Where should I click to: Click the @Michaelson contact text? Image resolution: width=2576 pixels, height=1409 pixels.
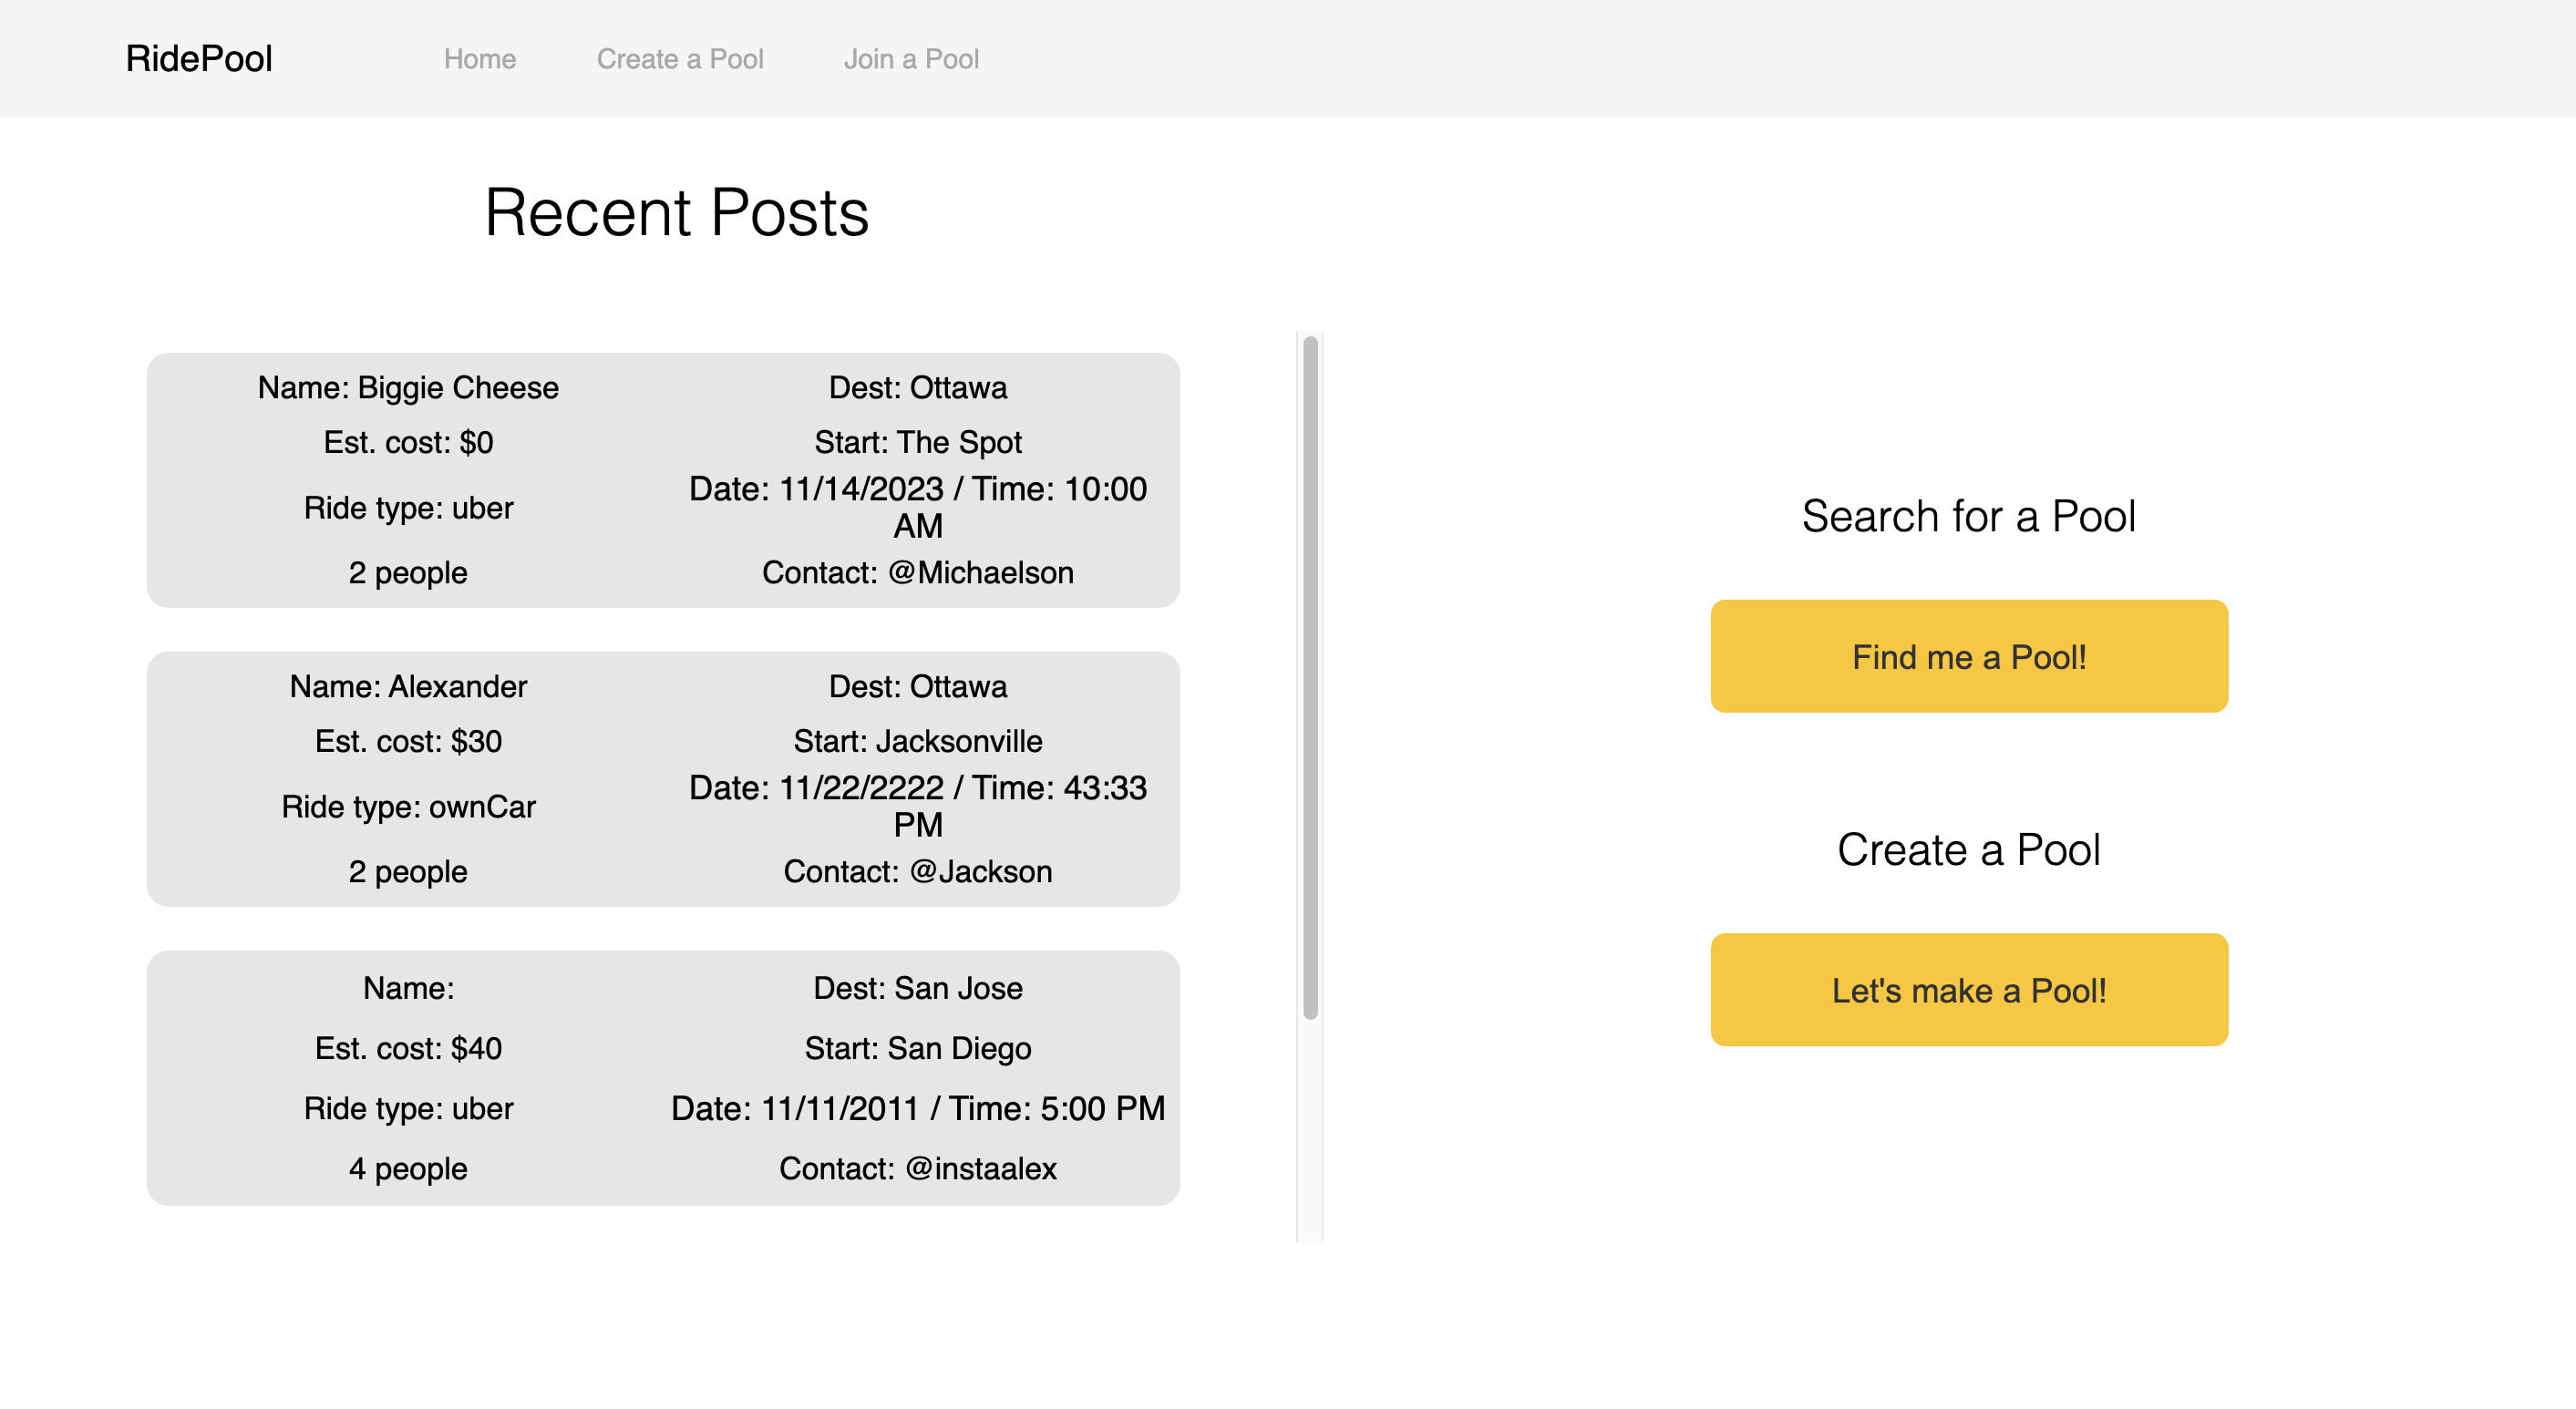click(x=979, y=573)
